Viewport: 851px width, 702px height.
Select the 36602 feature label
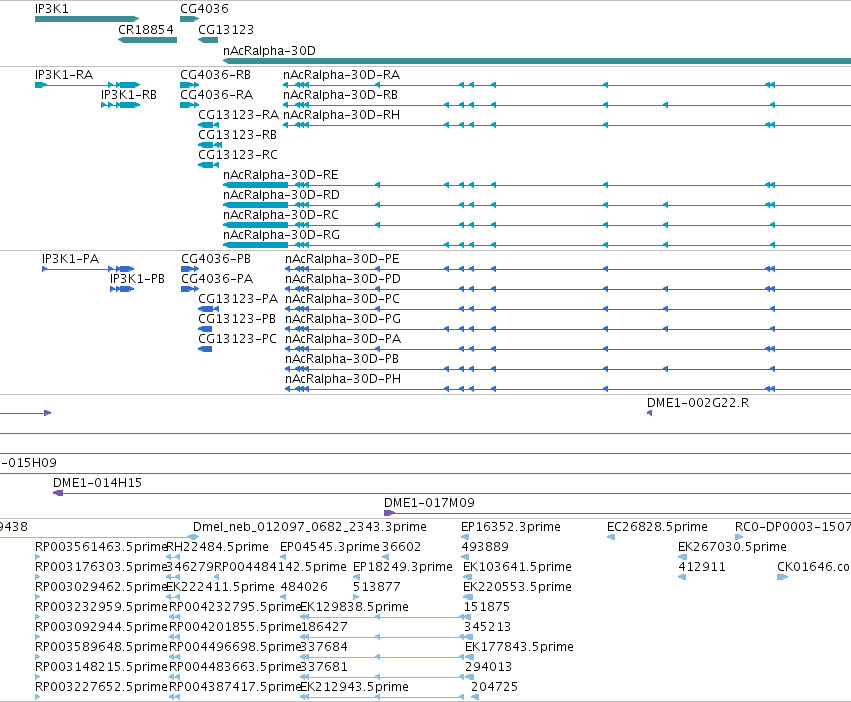(401, 547)
